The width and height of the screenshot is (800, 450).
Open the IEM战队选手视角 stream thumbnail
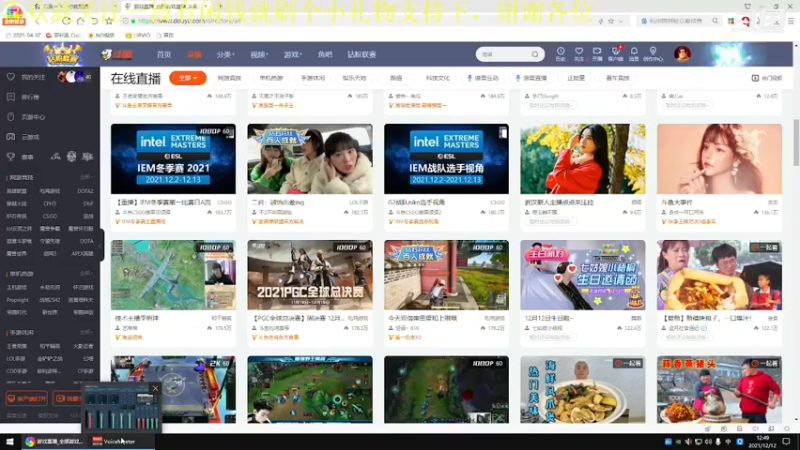446,159
